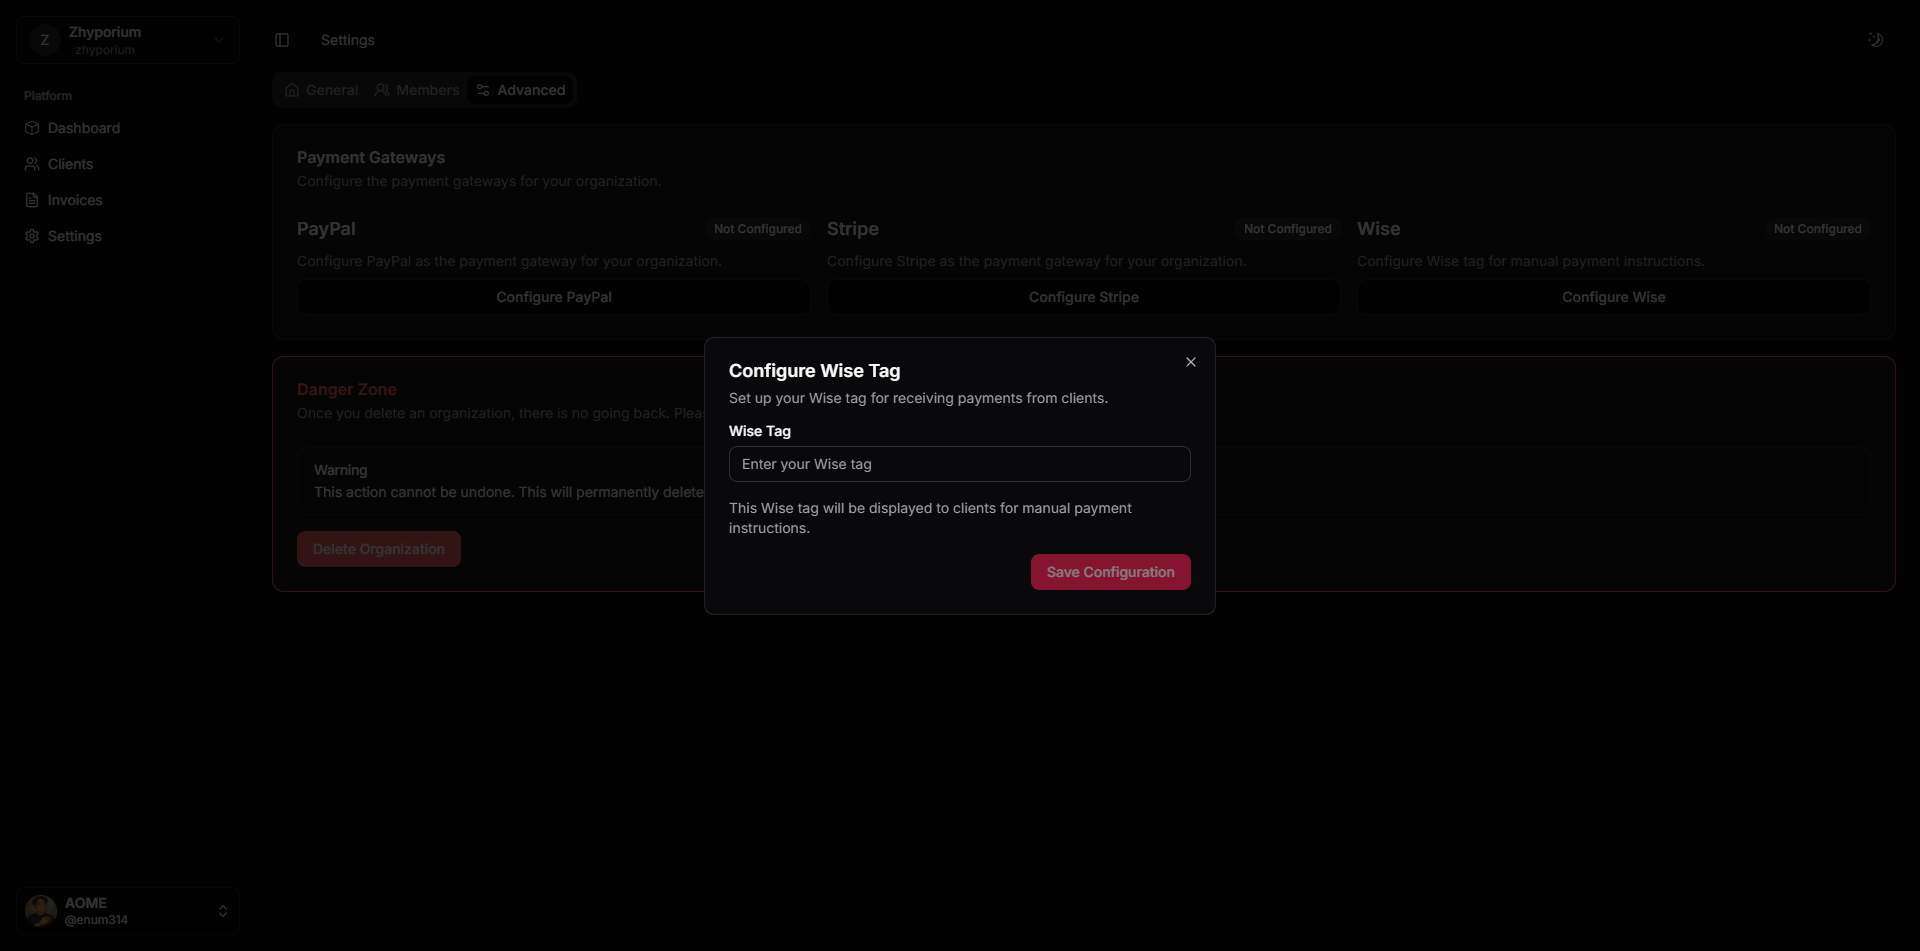Open Settings in the sidebar
The height and width of the screenshot is (951, 1920).
click(x=128, y=236)
